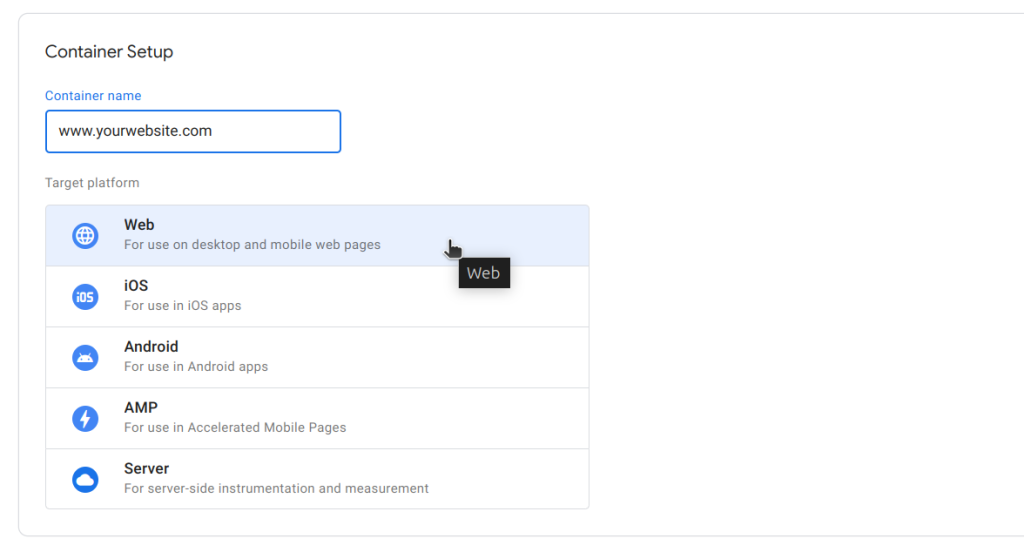1024x552 pixels.
Task: Click the Android robot icon
Action: point(85,357)
